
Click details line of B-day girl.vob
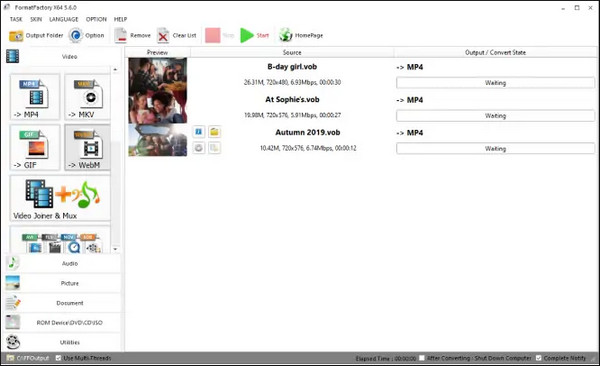[292, 82]
